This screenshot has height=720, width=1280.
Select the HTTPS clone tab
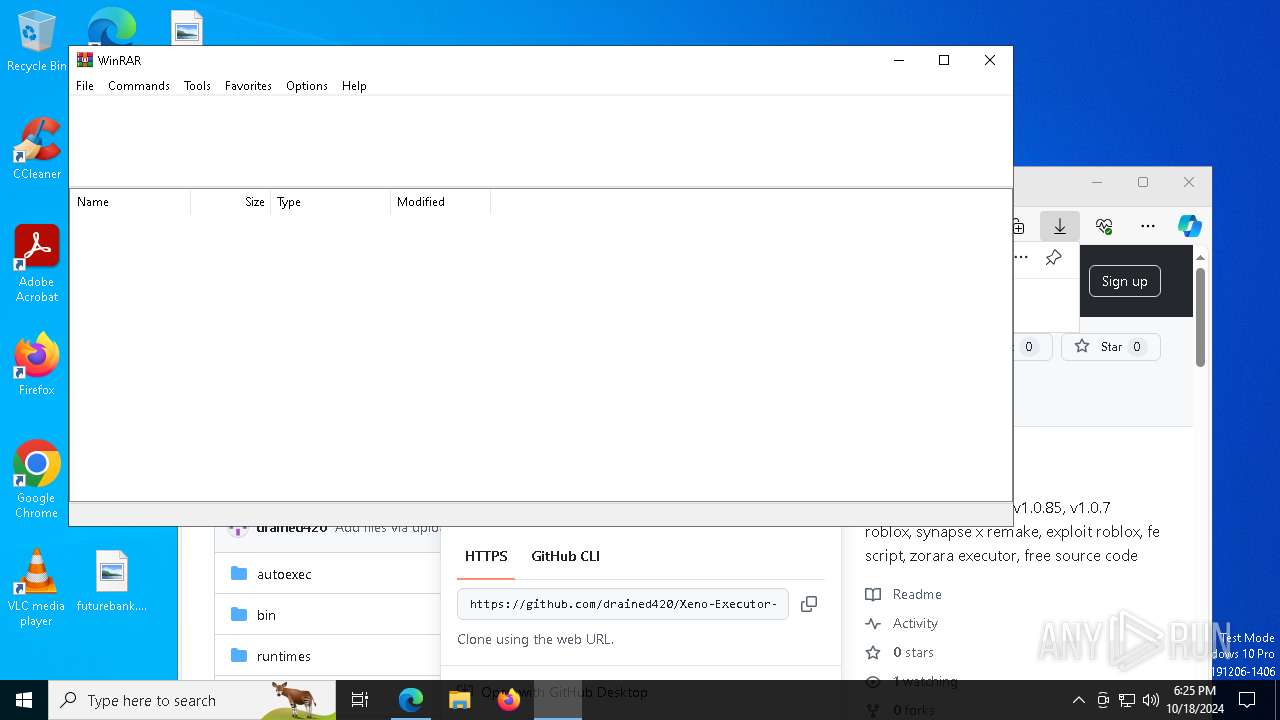pos(486,556)
